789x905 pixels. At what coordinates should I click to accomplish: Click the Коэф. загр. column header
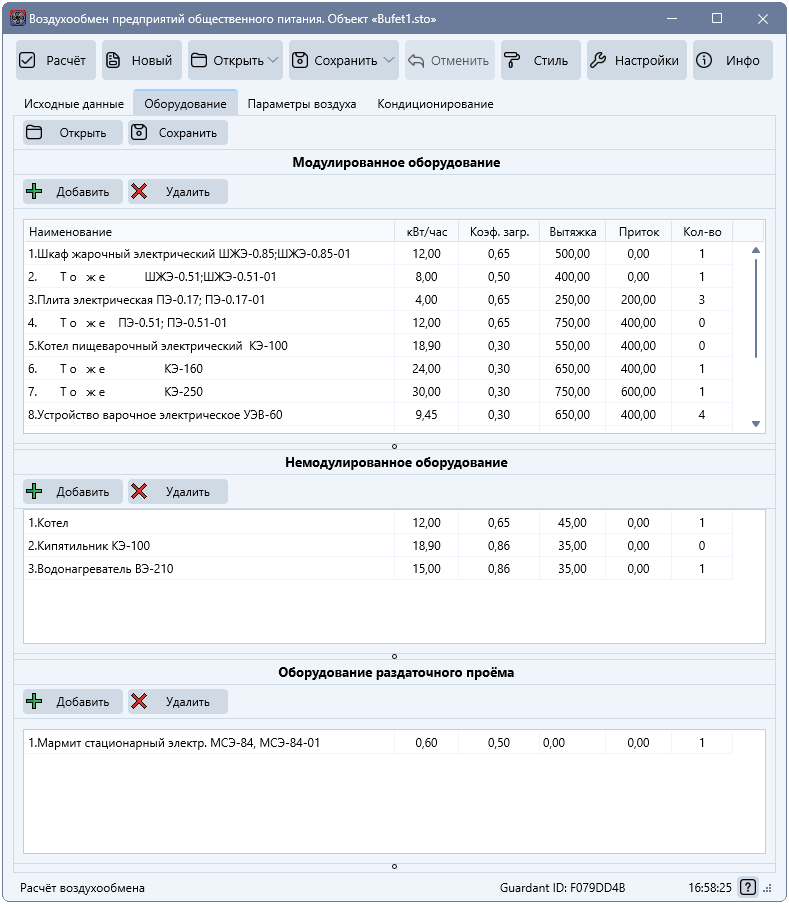tap(499, 232)
